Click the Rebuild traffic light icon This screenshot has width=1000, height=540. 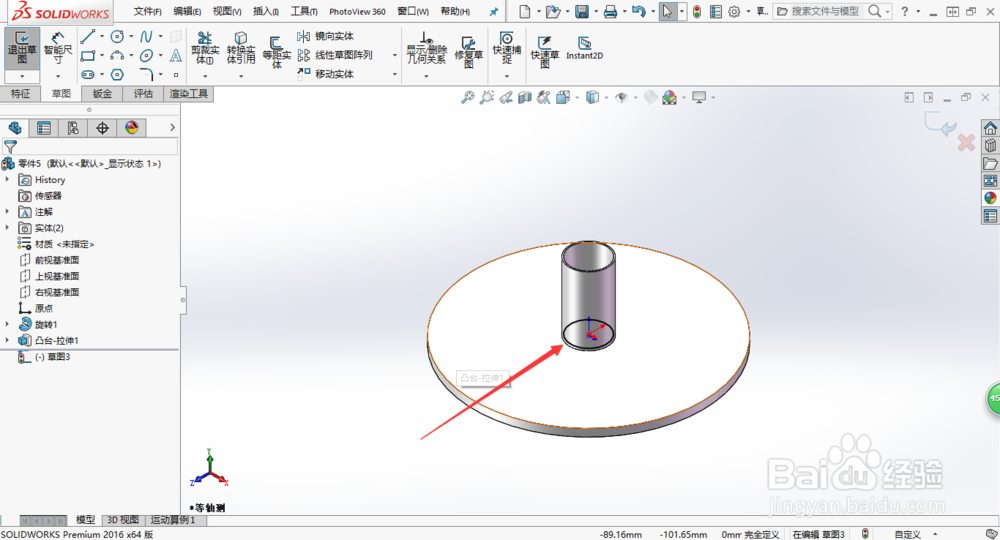pos(696,11)
